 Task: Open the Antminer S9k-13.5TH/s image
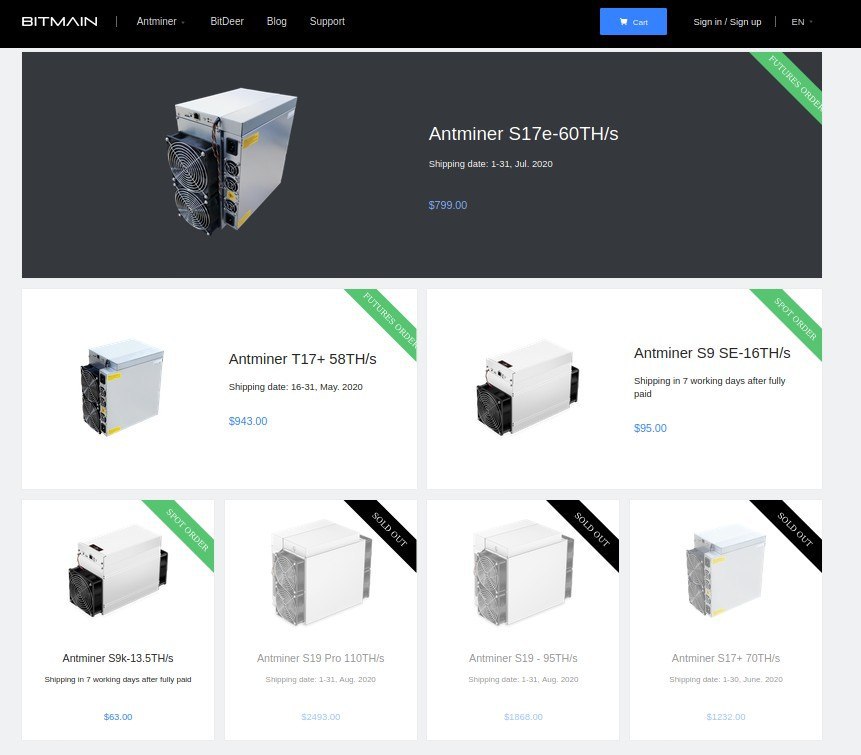click(x=118, y=571)
